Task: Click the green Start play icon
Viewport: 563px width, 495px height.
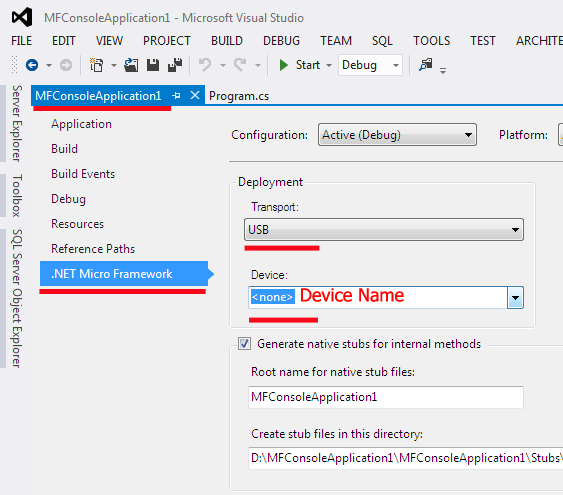Action: point(284,65)
